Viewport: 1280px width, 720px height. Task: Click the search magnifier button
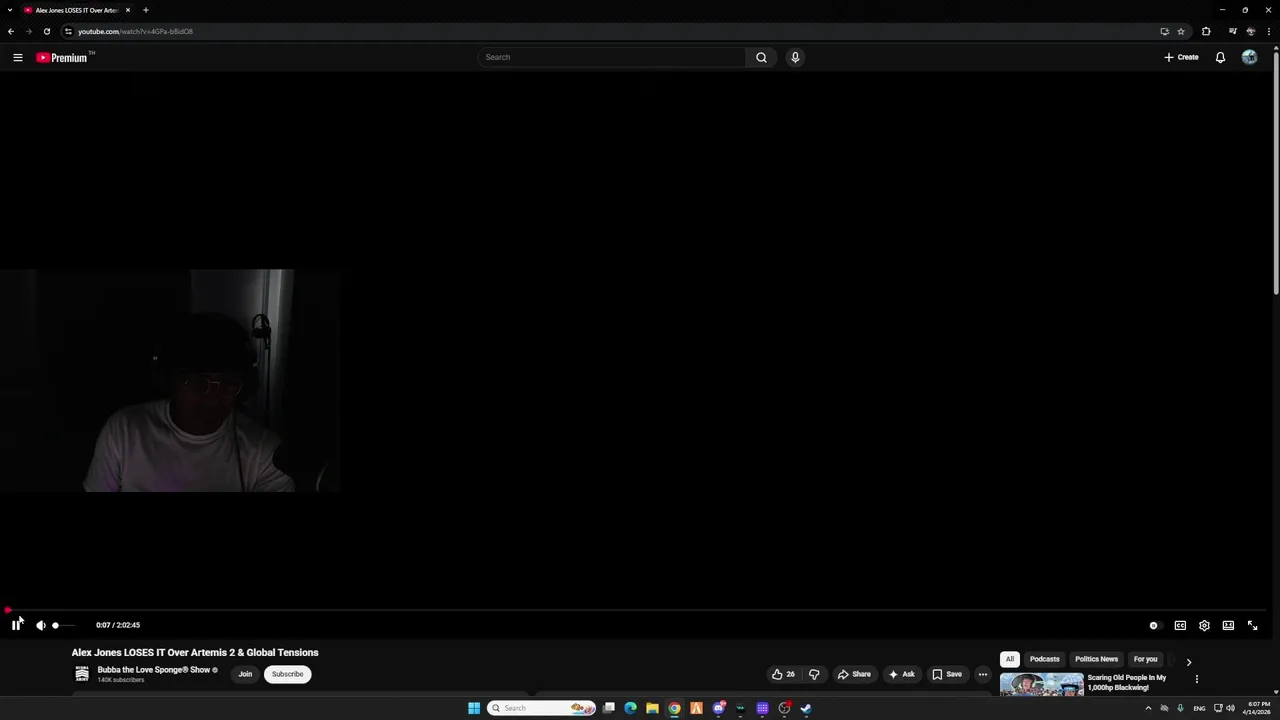761,57
